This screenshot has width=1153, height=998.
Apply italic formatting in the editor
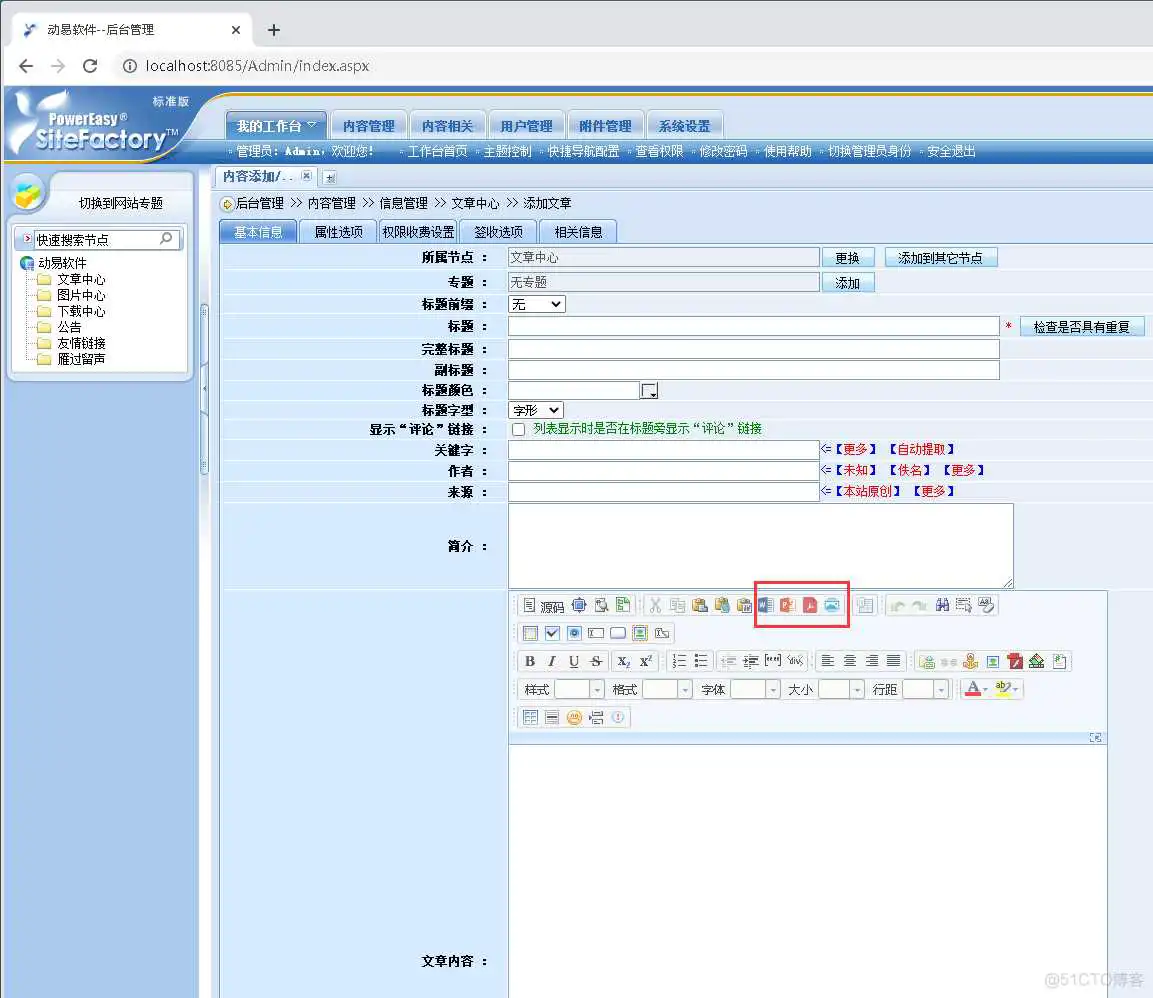click(x=552, y=661)
